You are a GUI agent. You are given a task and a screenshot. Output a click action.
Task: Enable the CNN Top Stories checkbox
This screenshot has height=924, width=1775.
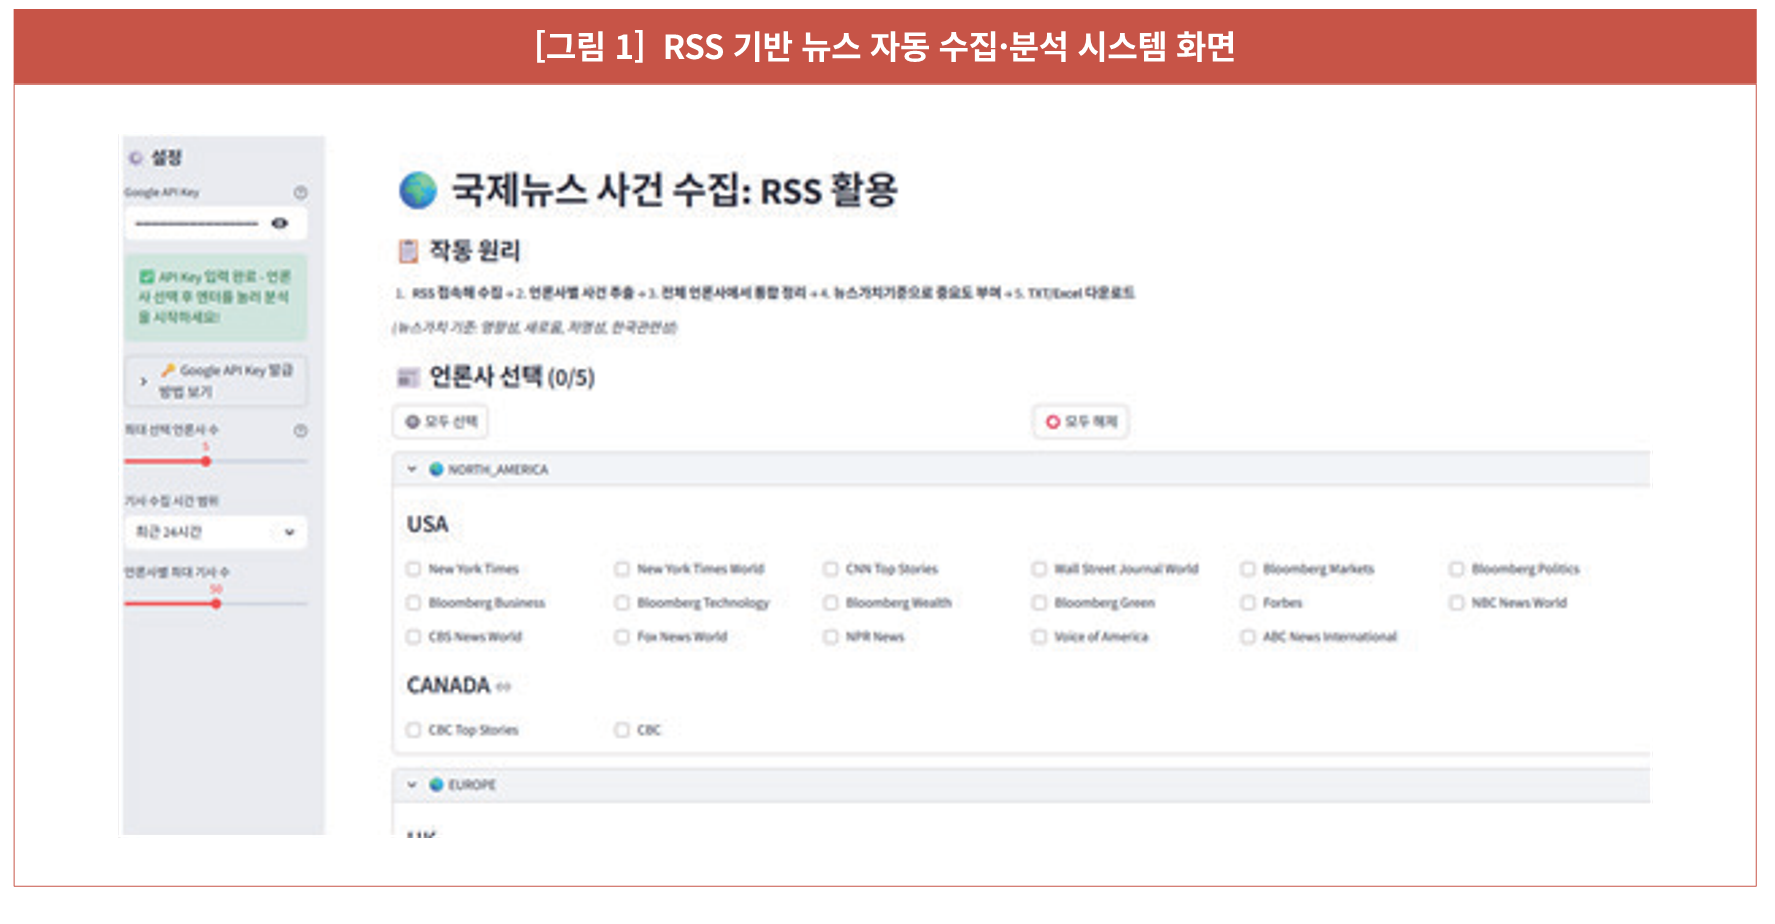(830, 569)
